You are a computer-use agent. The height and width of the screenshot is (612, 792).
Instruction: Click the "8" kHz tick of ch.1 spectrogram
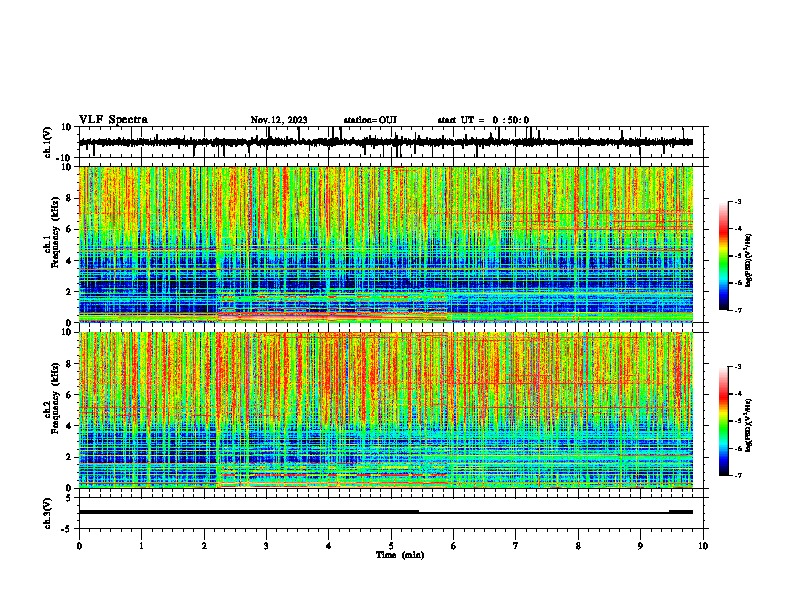(x=69, y=198)
